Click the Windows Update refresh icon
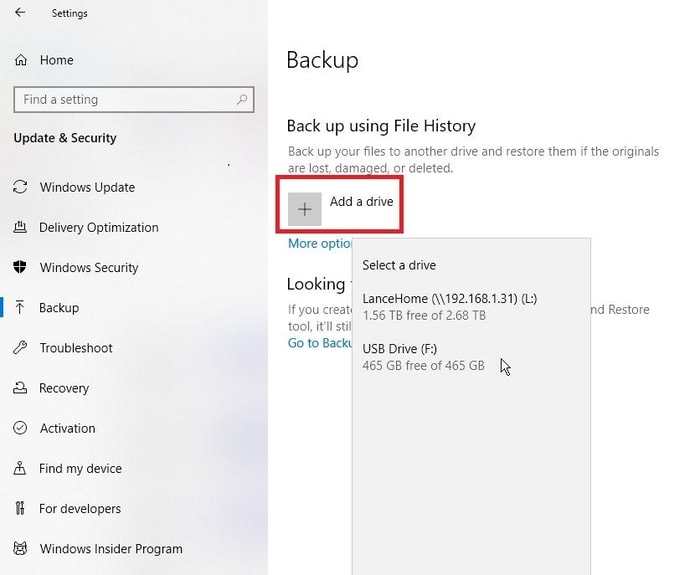Image resolution: width=700 pixels, height=575 pixels. 20,188
